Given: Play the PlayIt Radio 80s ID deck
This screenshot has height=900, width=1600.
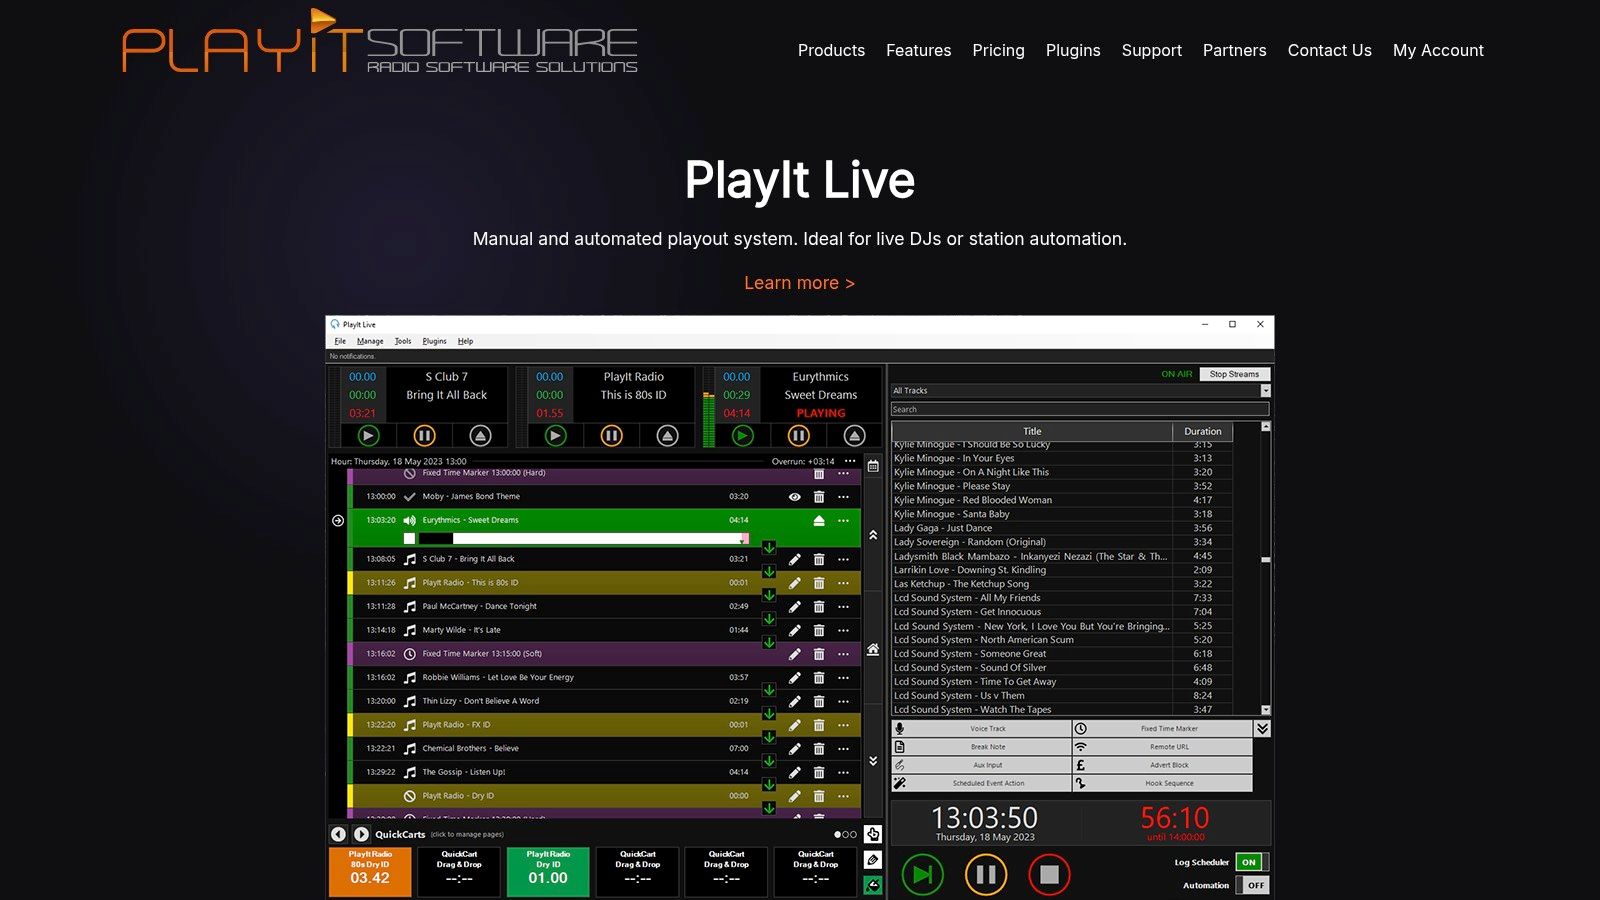Looking at the screenshot, I should coord(556,436).
